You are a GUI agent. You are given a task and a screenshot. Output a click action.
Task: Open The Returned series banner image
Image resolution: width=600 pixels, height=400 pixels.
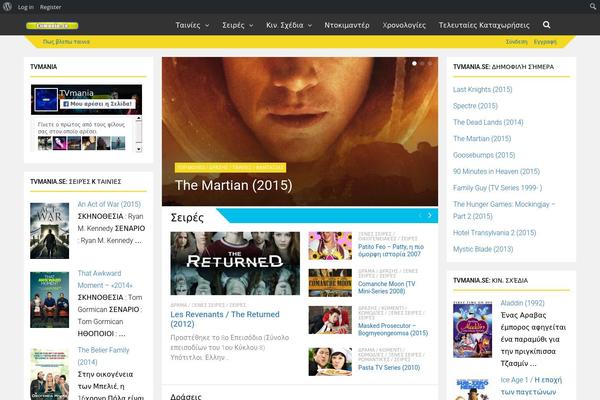[x=235, y=263]
